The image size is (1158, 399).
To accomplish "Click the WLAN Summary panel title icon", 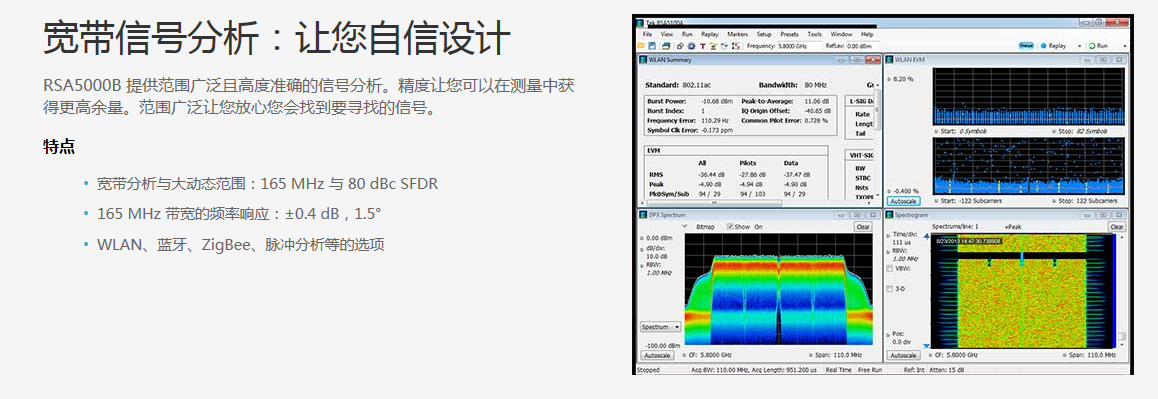I will point(643,60).
